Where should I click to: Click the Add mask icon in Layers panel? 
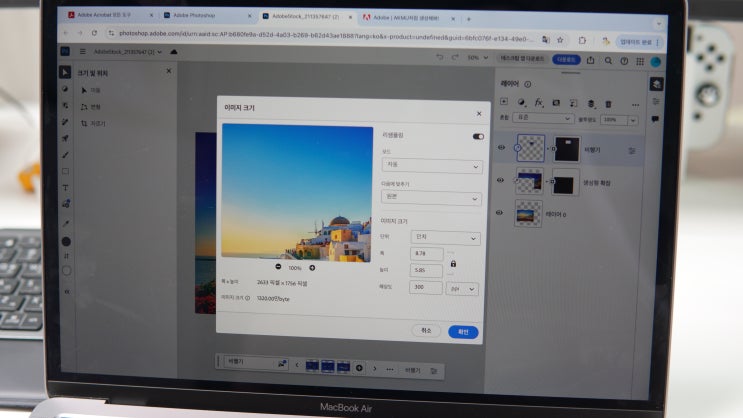pyautogui.click(x=556, y=103)
